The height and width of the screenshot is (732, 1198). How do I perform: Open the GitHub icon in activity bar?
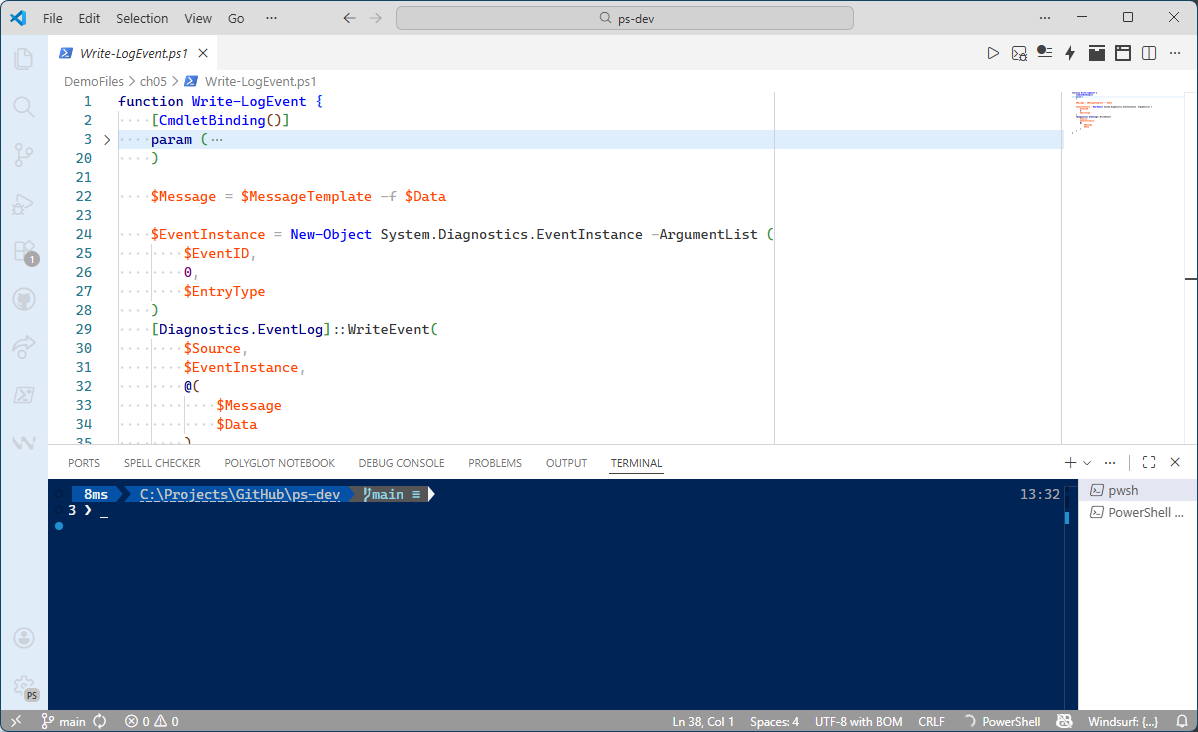pos(23,299)
